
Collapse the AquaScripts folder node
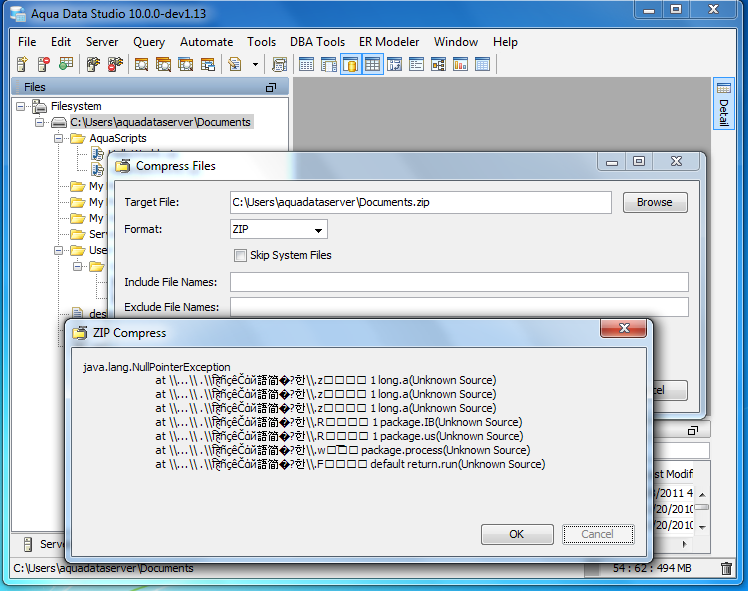coord(59,138)
